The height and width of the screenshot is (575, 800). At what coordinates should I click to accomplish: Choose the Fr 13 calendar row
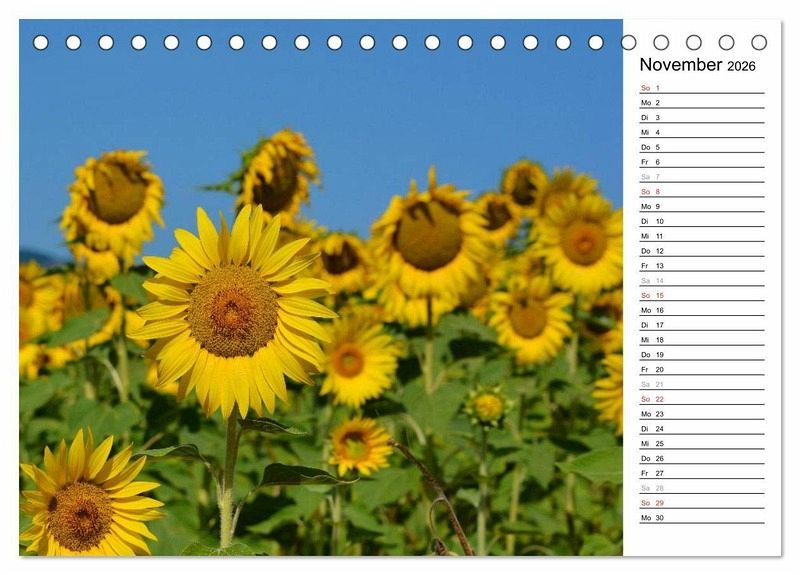click(x=700, y=266)
